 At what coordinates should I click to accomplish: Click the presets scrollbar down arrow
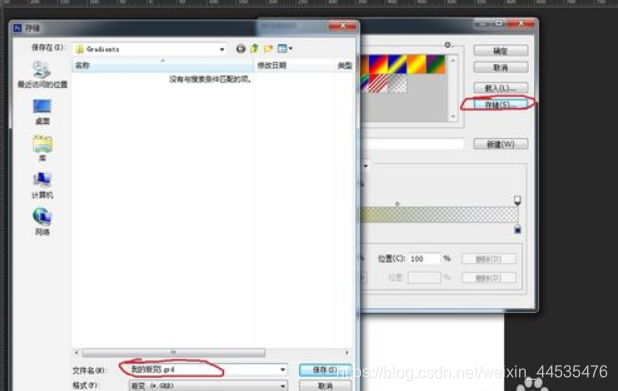tap(453, 117)
